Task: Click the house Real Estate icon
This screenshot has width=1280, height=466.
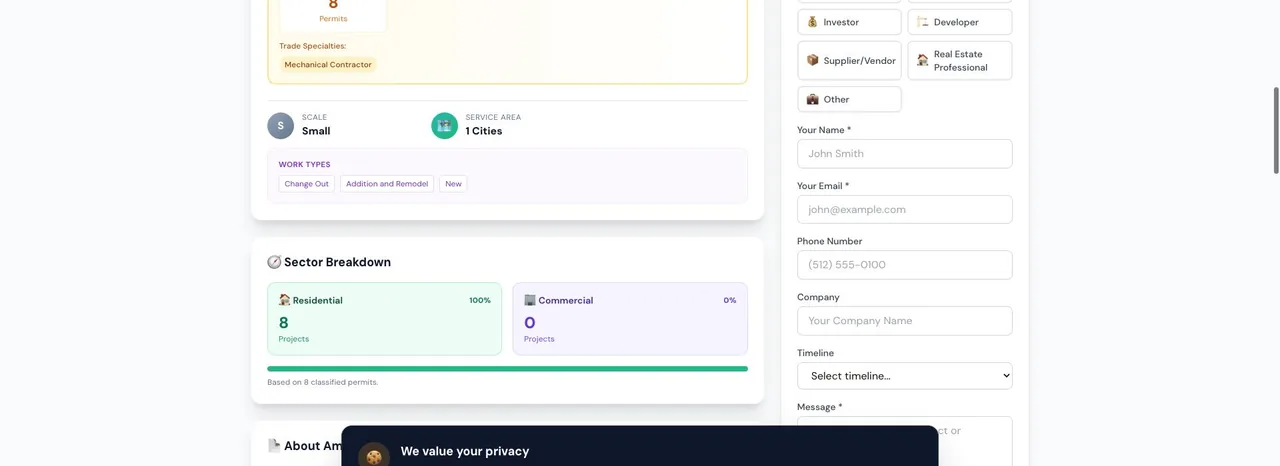Action: 923,60
